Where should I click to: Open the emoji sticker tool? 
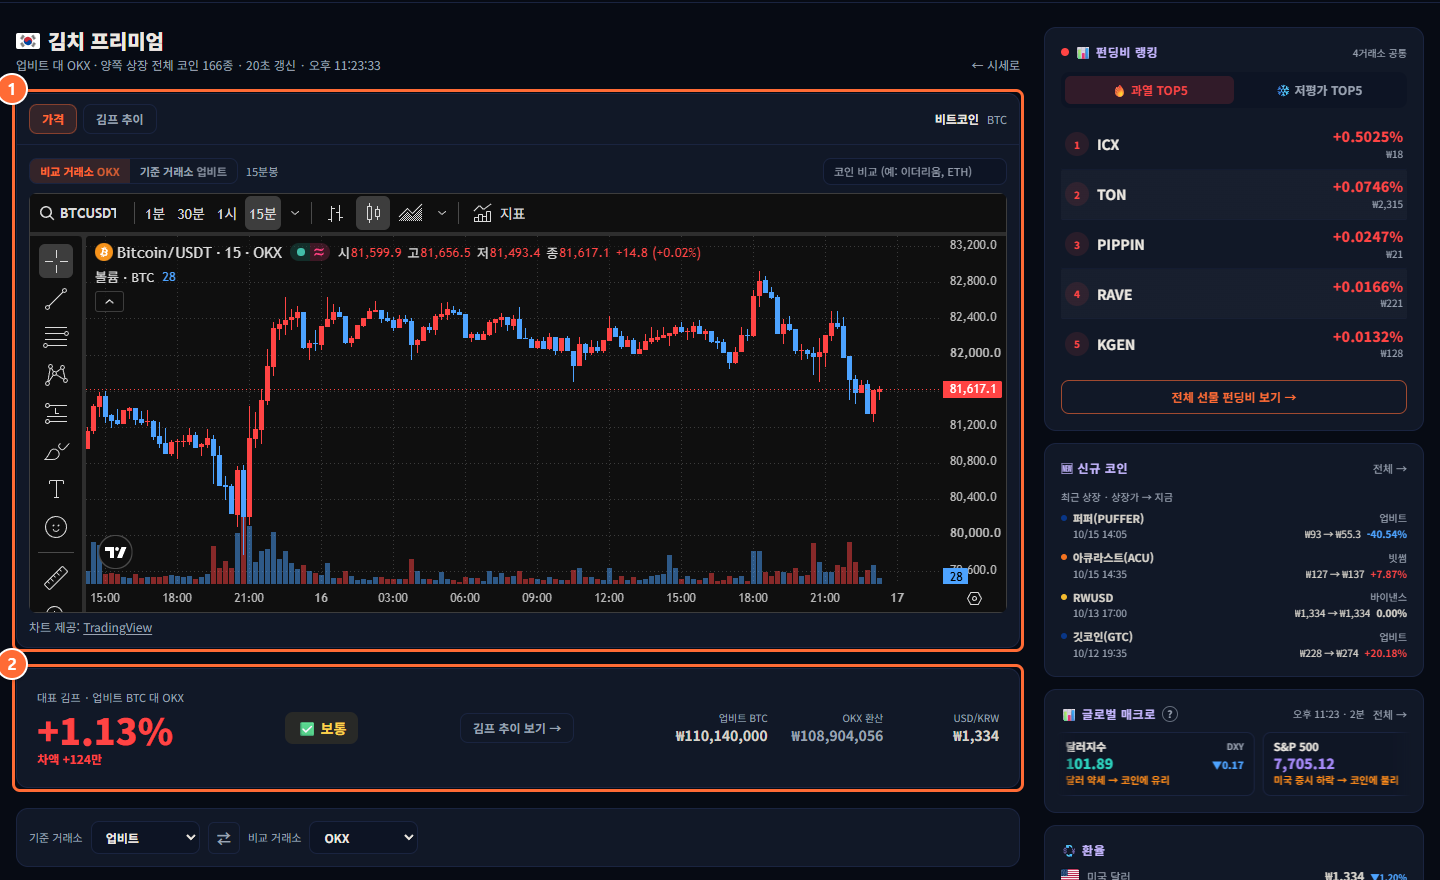click(x=56, y=527)
